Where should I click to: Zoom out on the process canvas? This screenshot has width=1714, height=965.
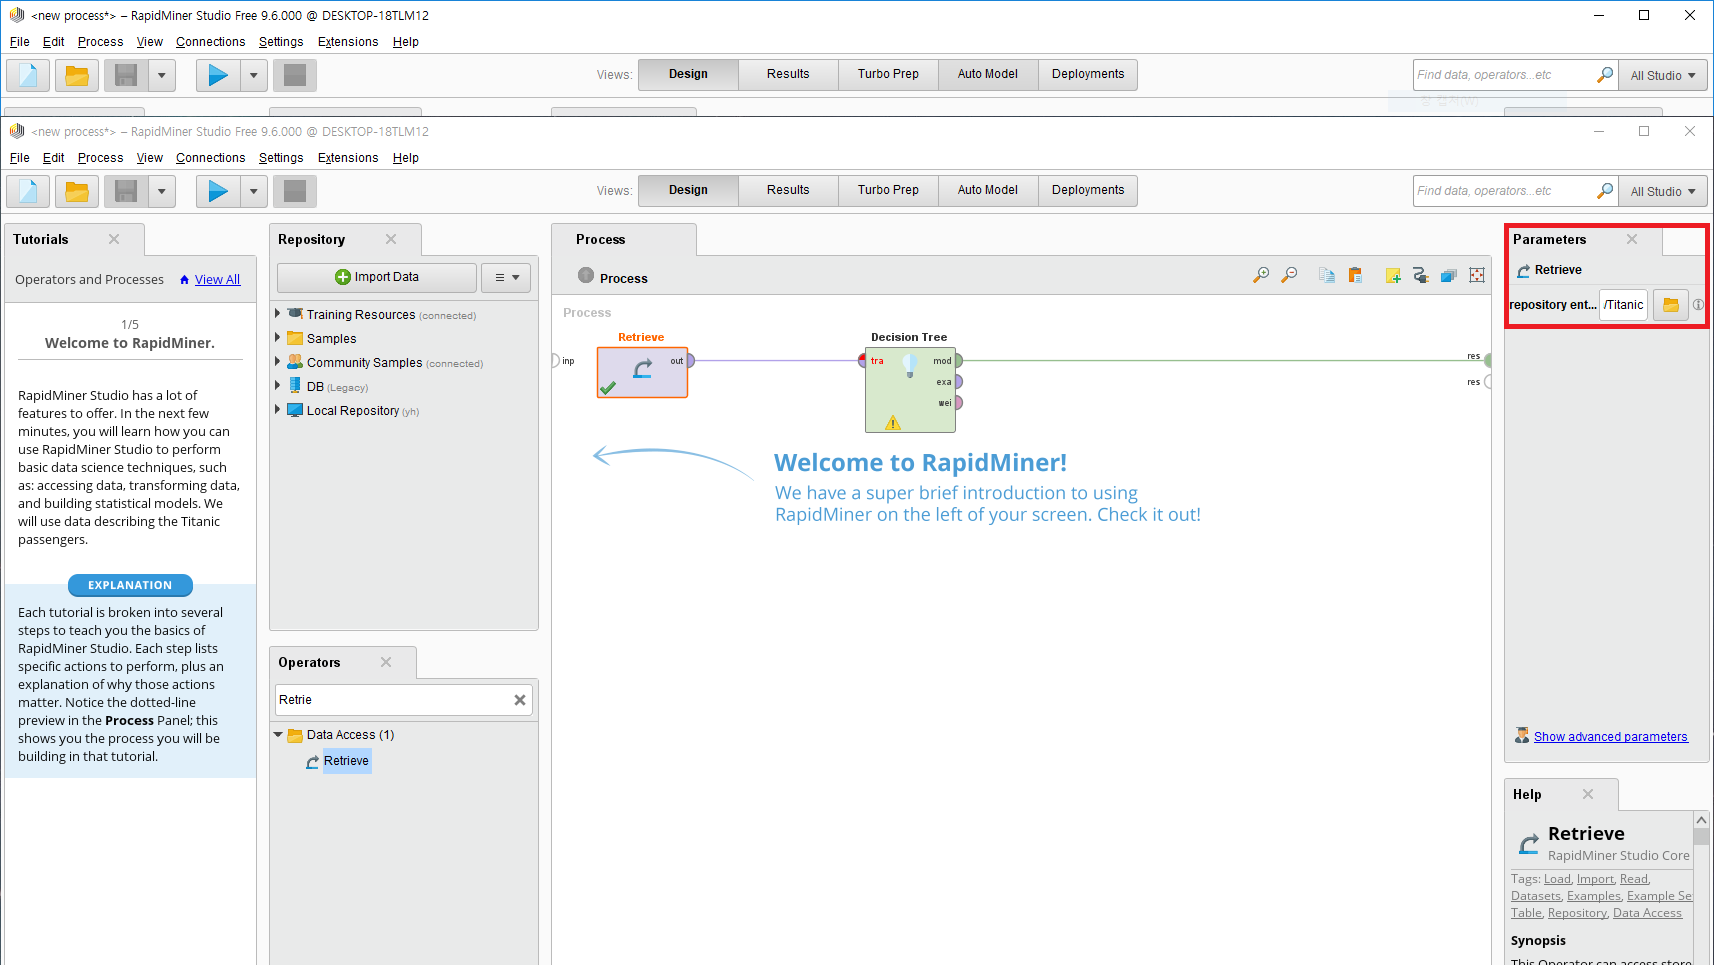click(x=1289, y=275)
